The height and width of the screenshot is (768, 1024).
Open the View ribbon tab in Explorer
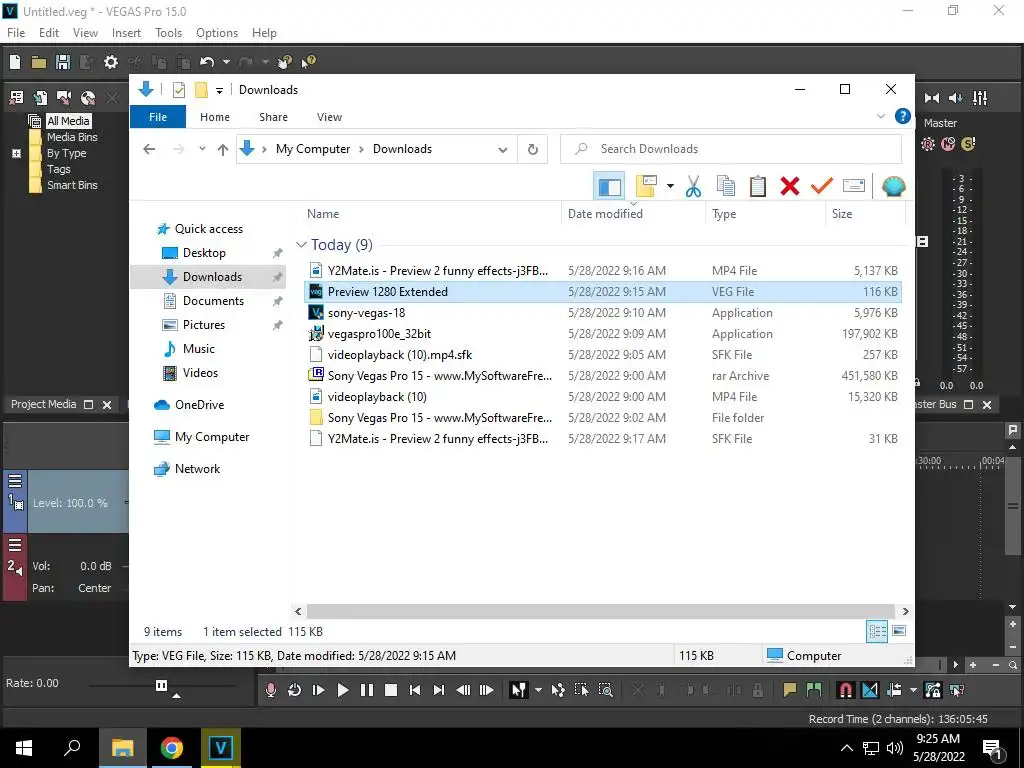(329, 117)
